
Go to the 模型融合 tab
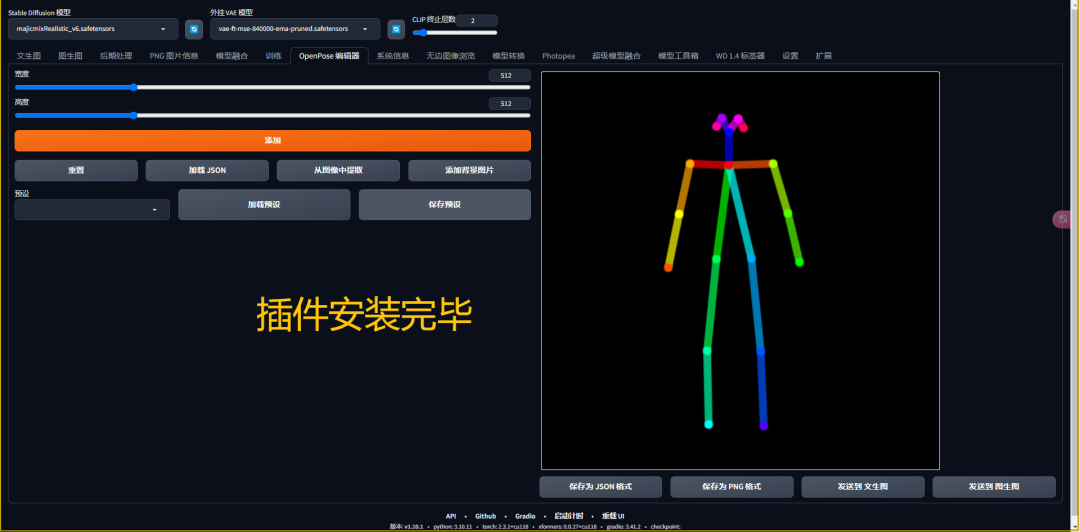[x=231, y=56]
